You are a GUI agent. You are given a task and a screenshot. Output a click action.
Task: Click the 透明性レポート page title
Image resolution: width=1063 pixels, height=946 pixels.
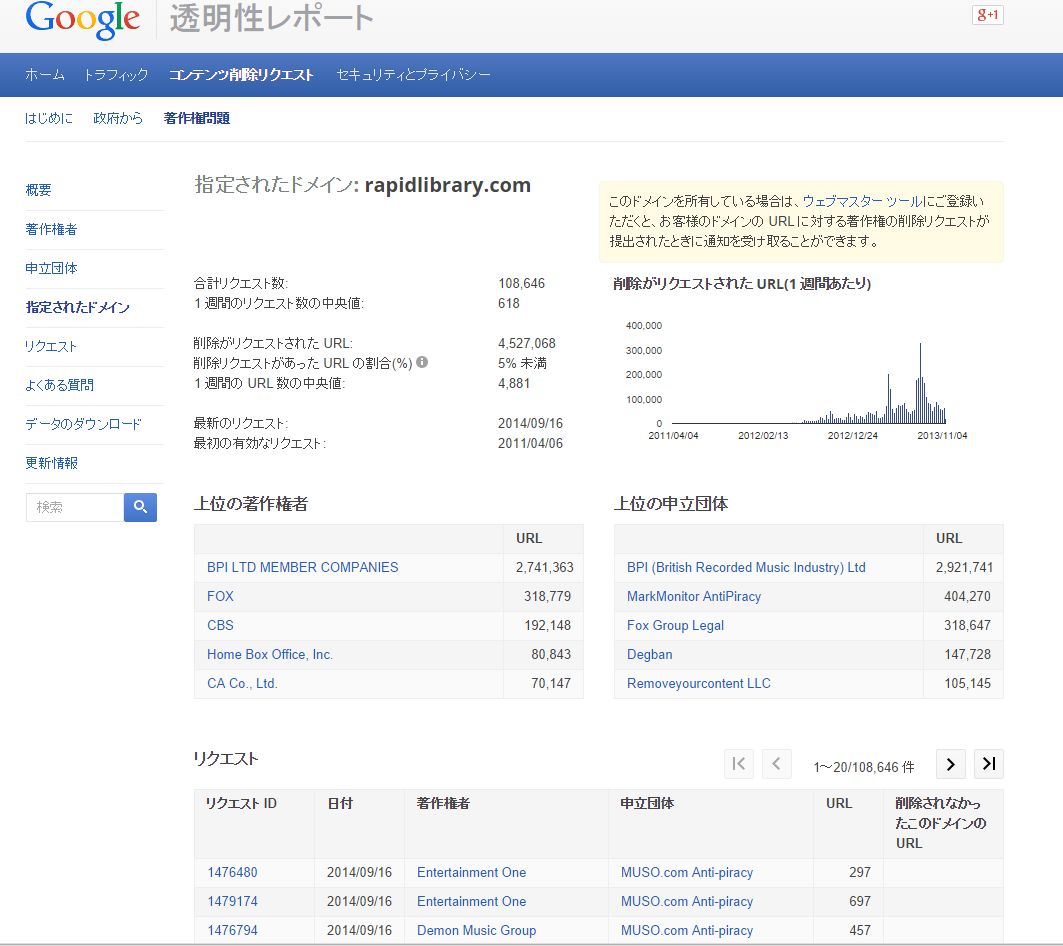pos(271,18)
